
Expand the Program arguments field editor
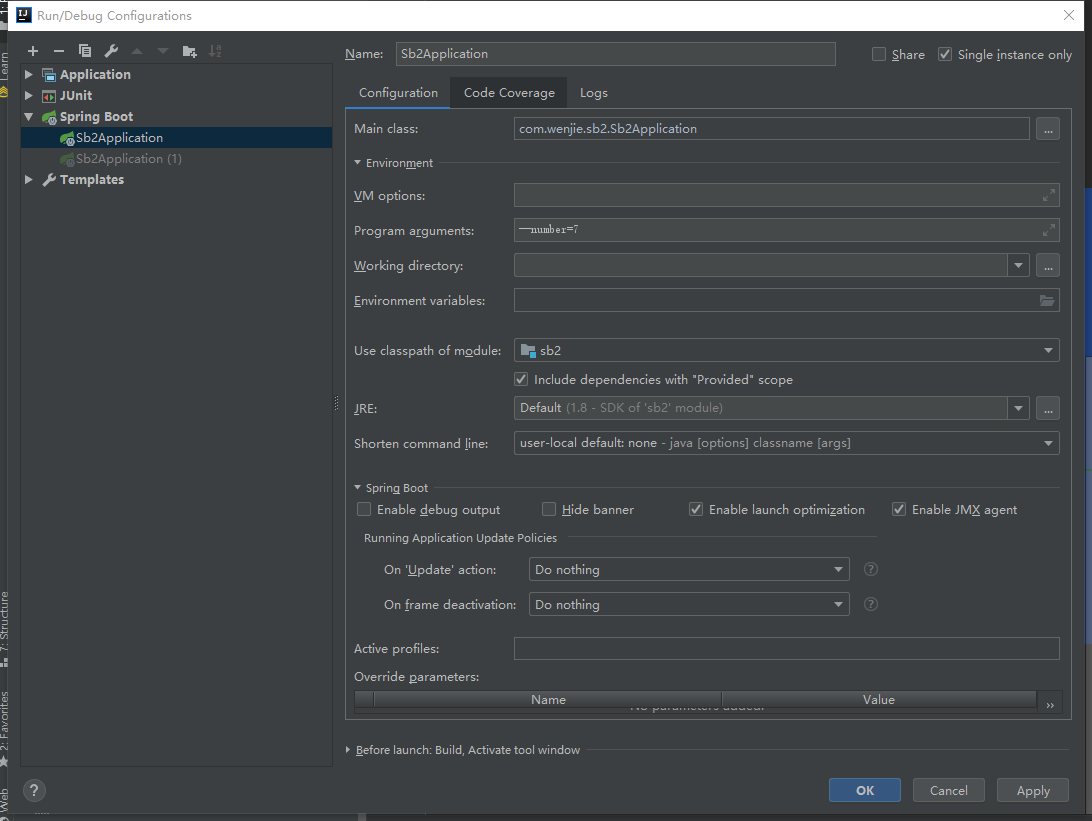(1048, 230)
